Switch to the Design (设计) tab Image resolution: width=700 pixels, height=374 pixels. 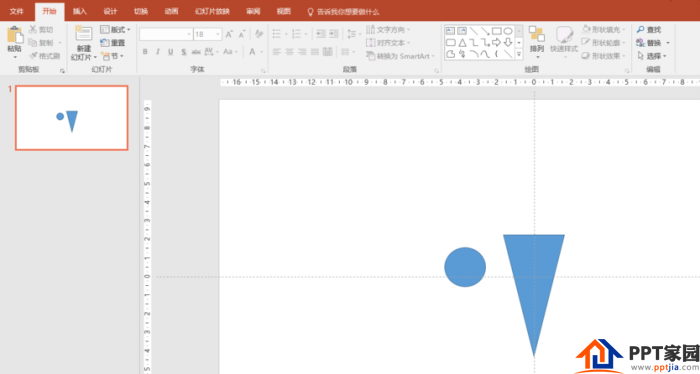pos(110,11)
